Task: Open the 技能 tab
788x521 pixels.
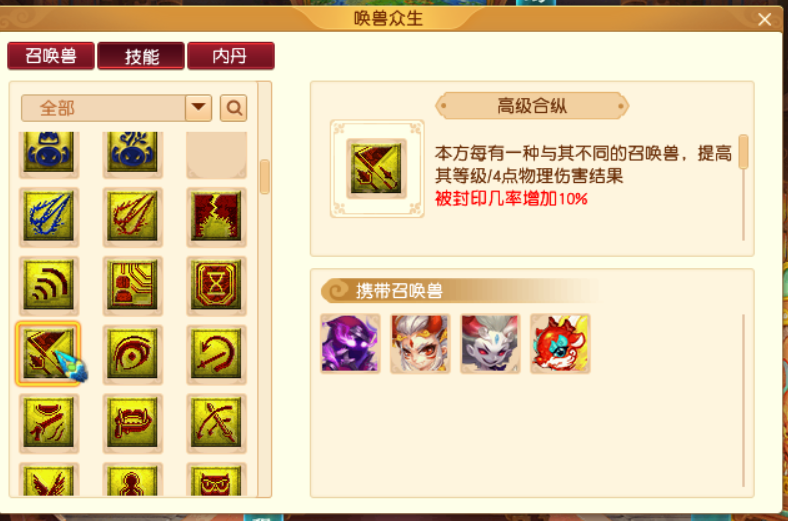Action: (141, 55)
